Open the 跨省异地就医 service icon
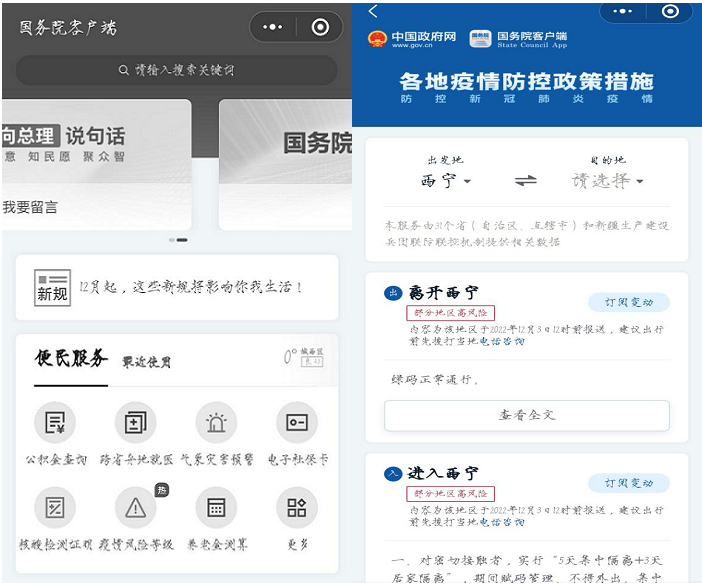Screen dimensions: 702x585 pyautogui.click(x=136, y=422)
